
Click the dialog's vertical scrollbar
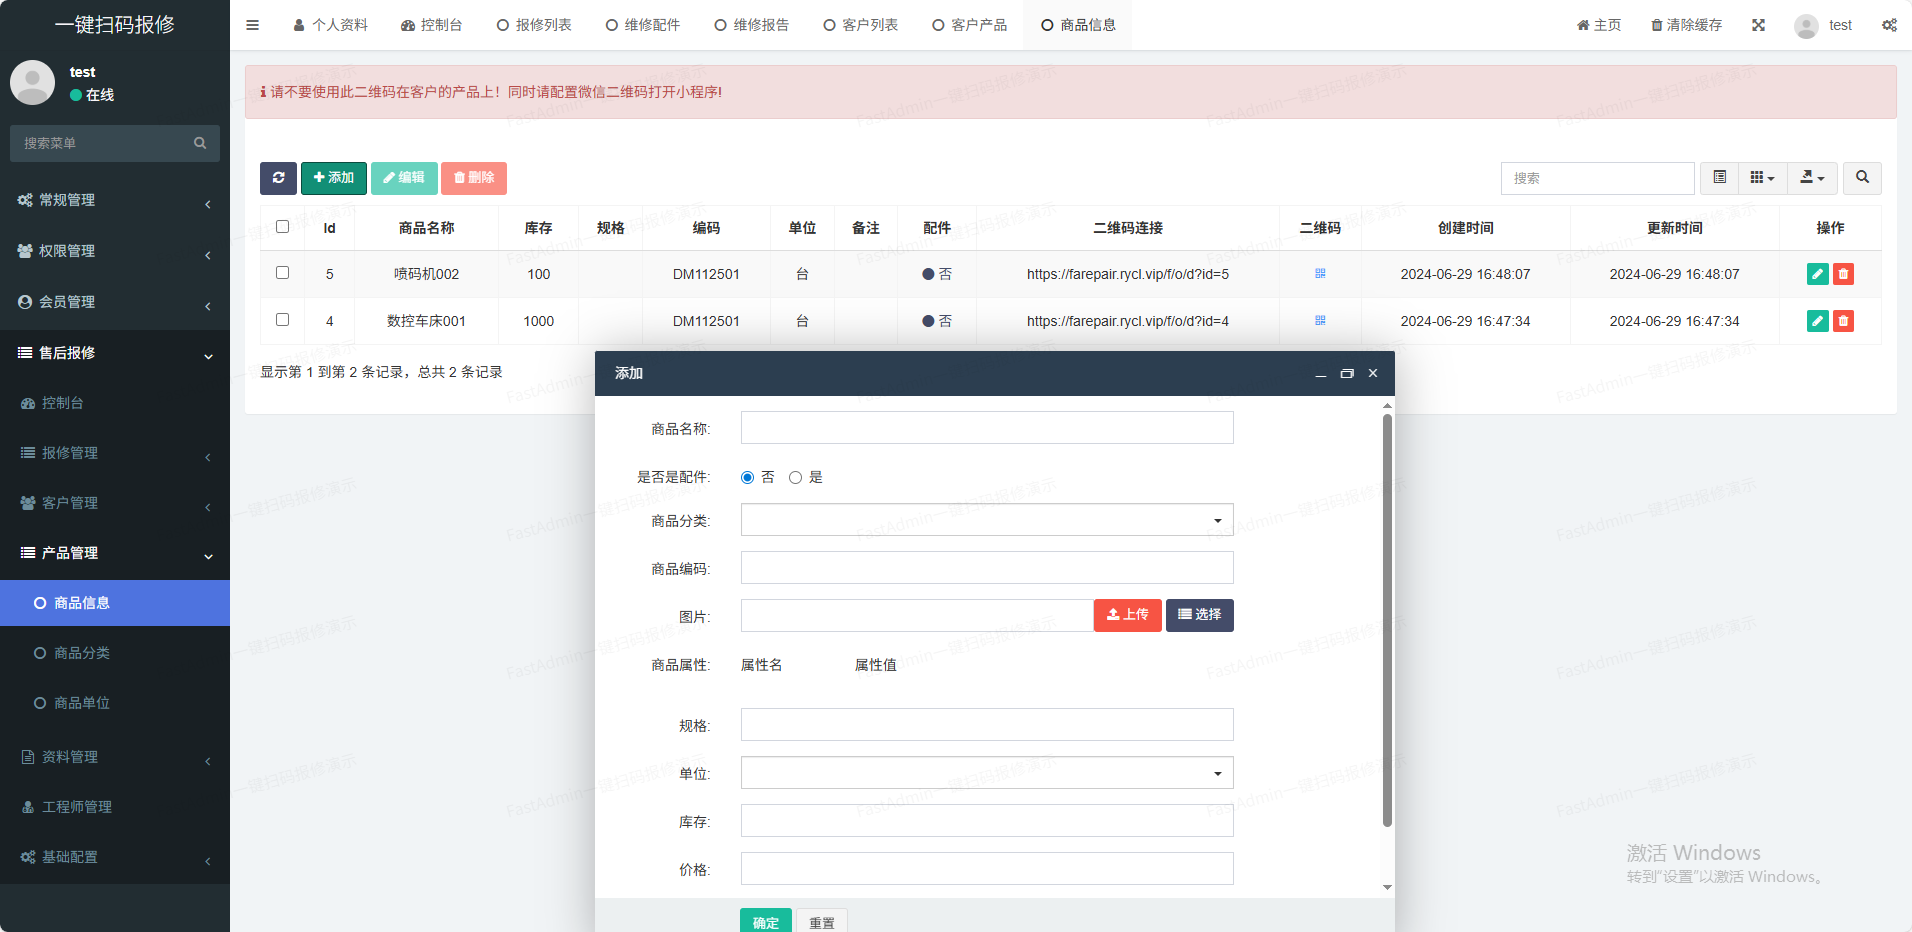pos(1387,620)
